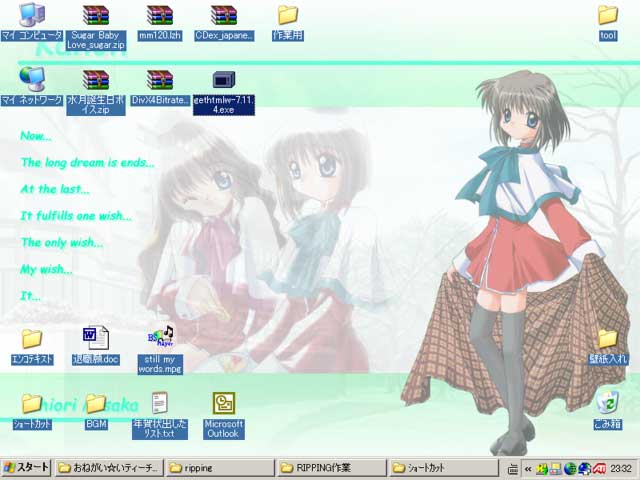The height and width of the screenshot is (480, 640).
Task: Open the tool folder at top right
Action: (607, 15)
